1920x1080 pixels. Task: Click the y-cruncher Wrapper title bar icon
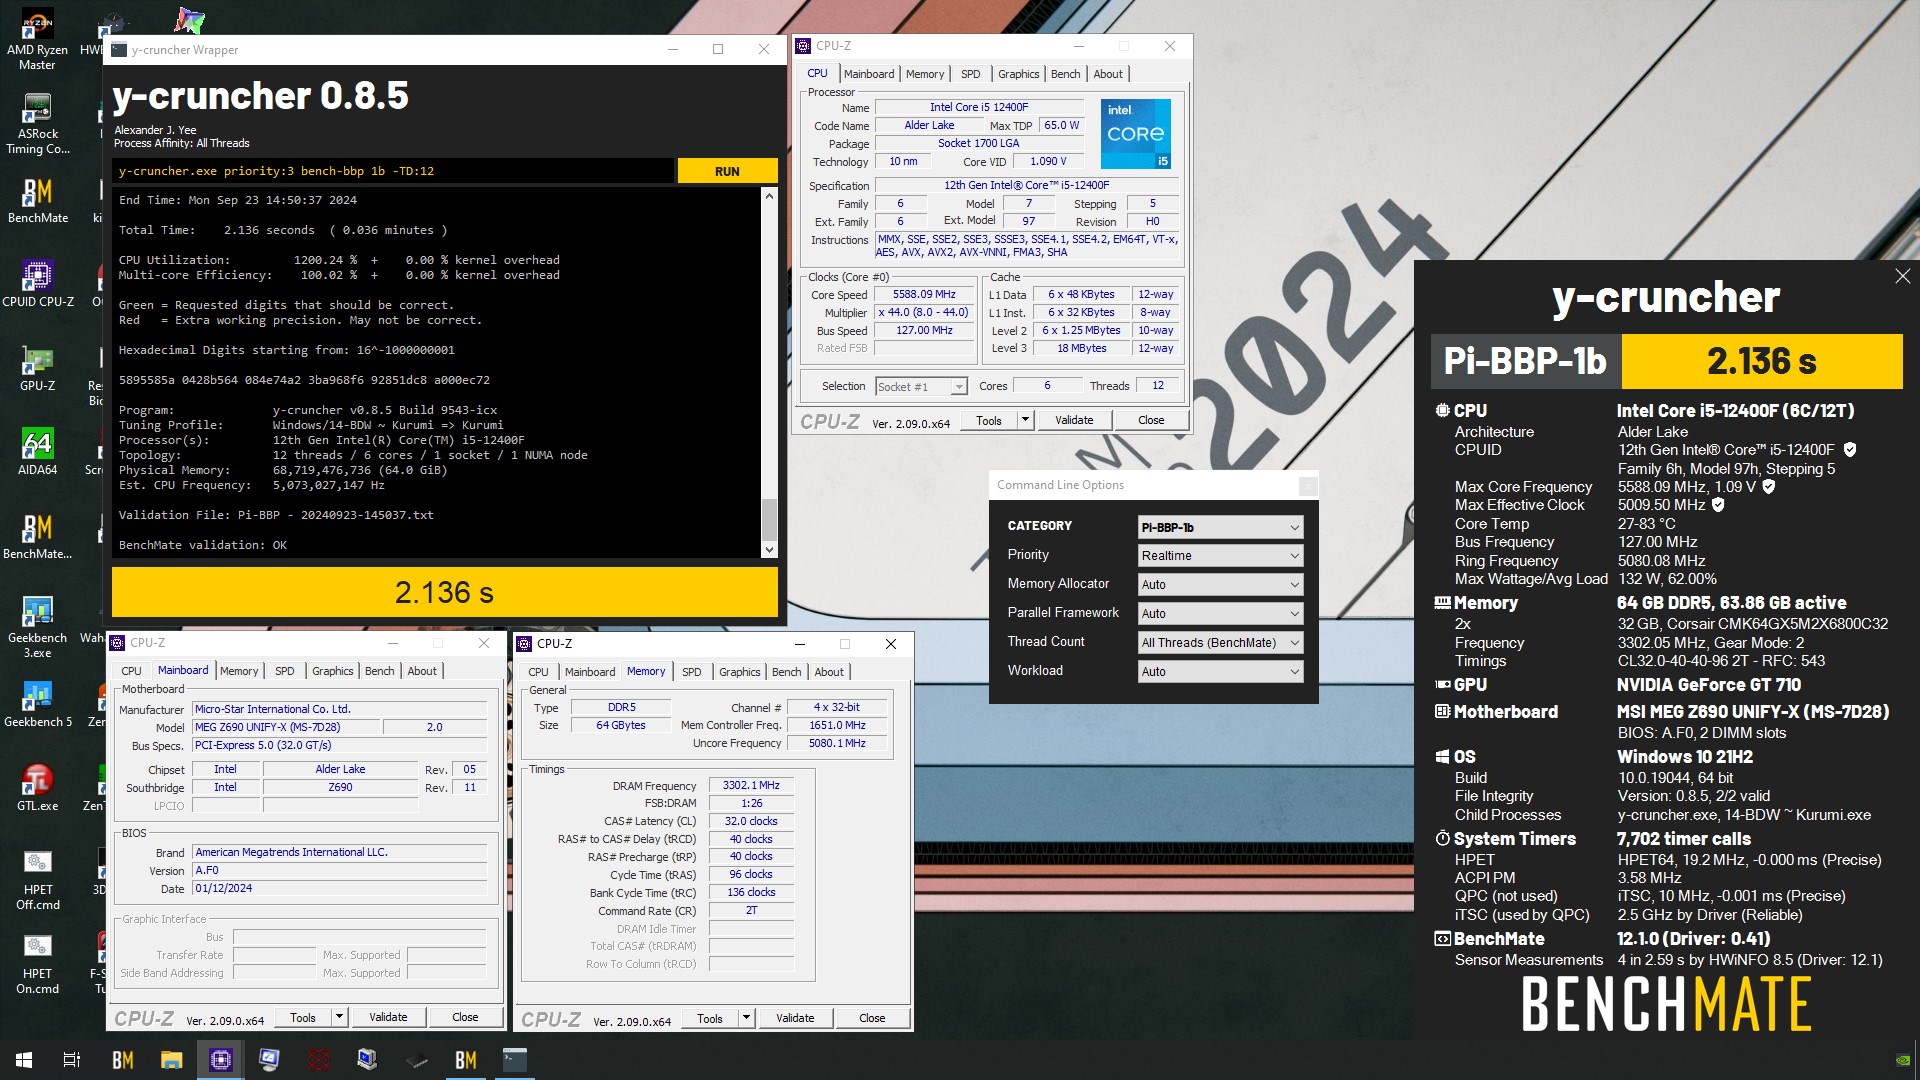click(x=119, y=49)
